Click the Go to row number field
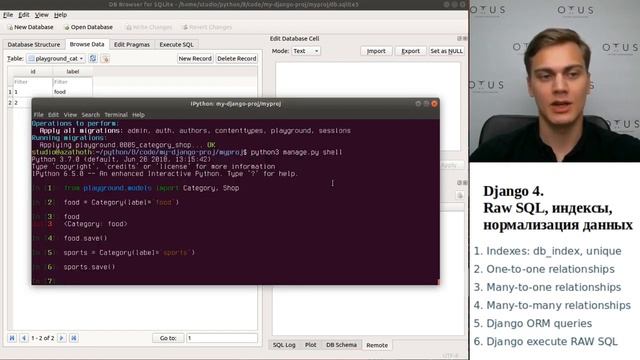 point(222,338)
